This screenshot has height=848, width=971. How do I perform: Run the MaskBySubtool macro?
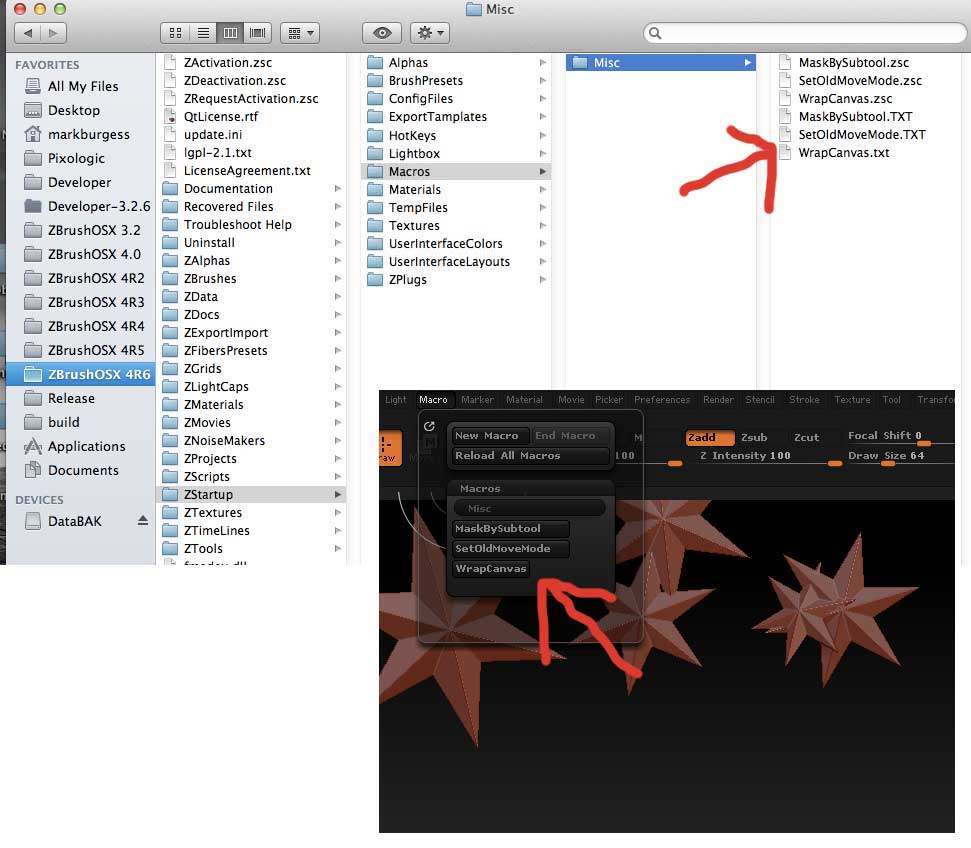[x=510, y=528]
